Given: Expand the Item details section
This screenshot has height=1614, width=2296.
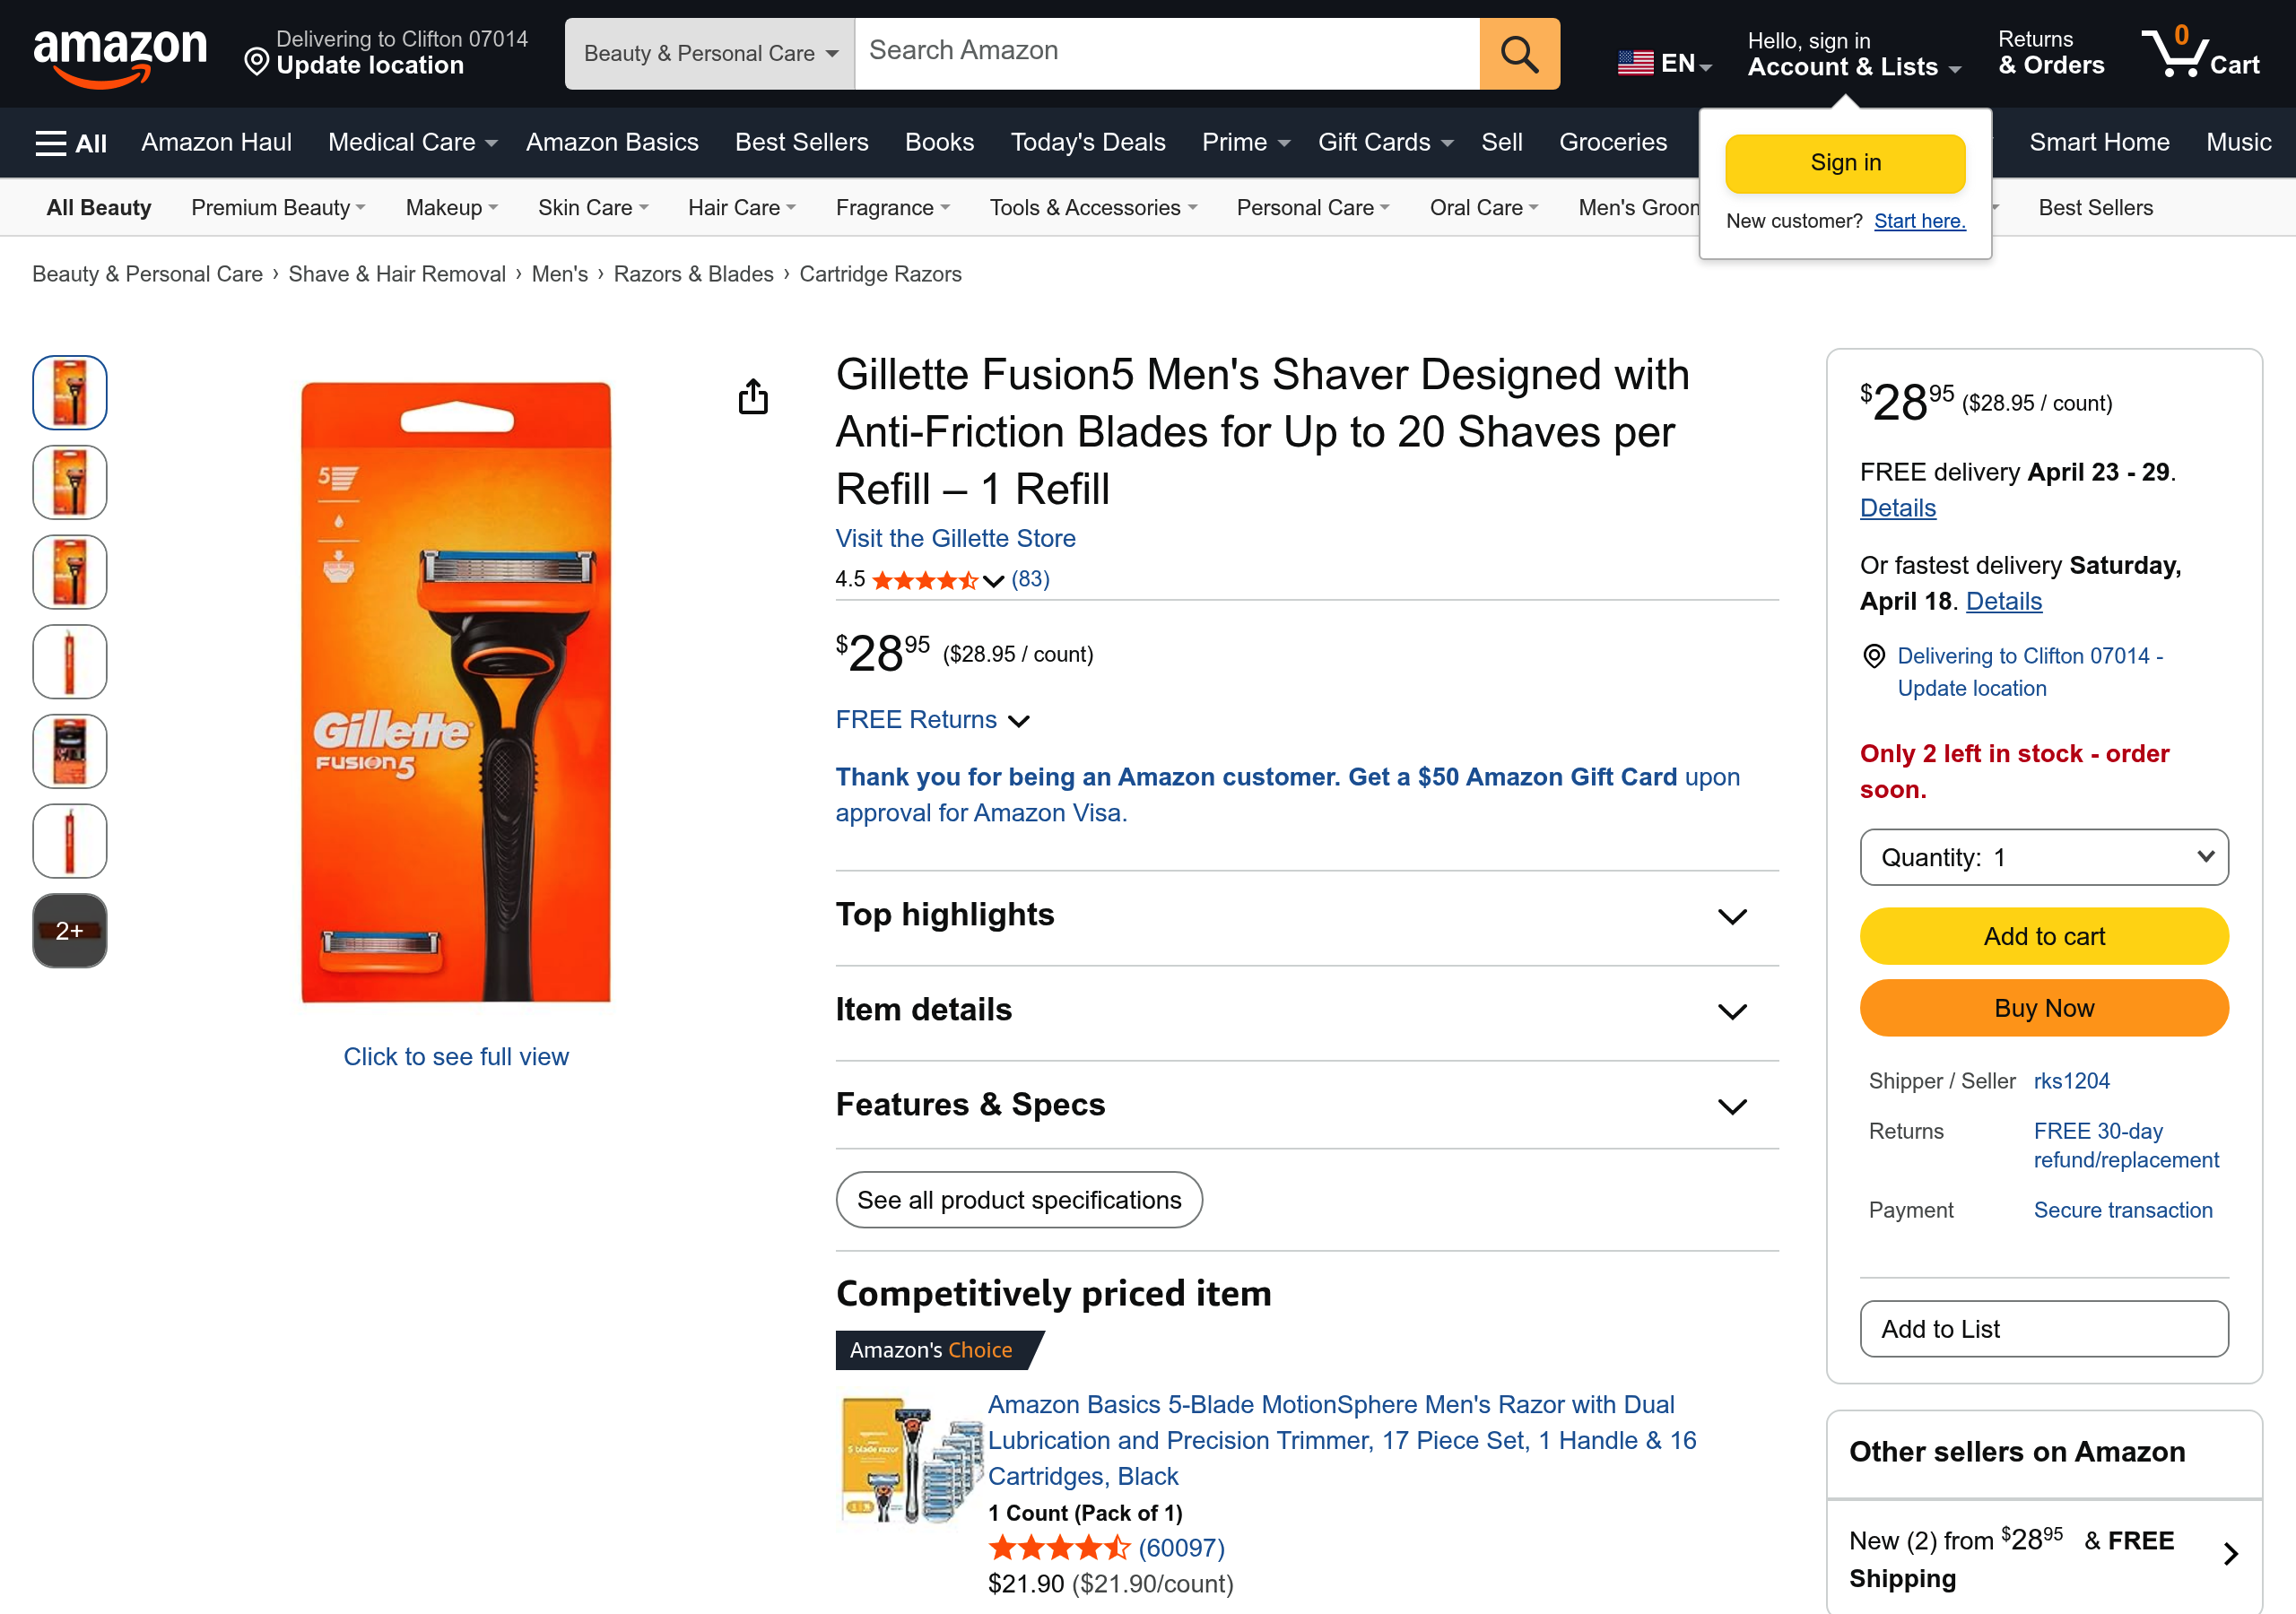Looking at the screenshot, I should (1733, 1011).
